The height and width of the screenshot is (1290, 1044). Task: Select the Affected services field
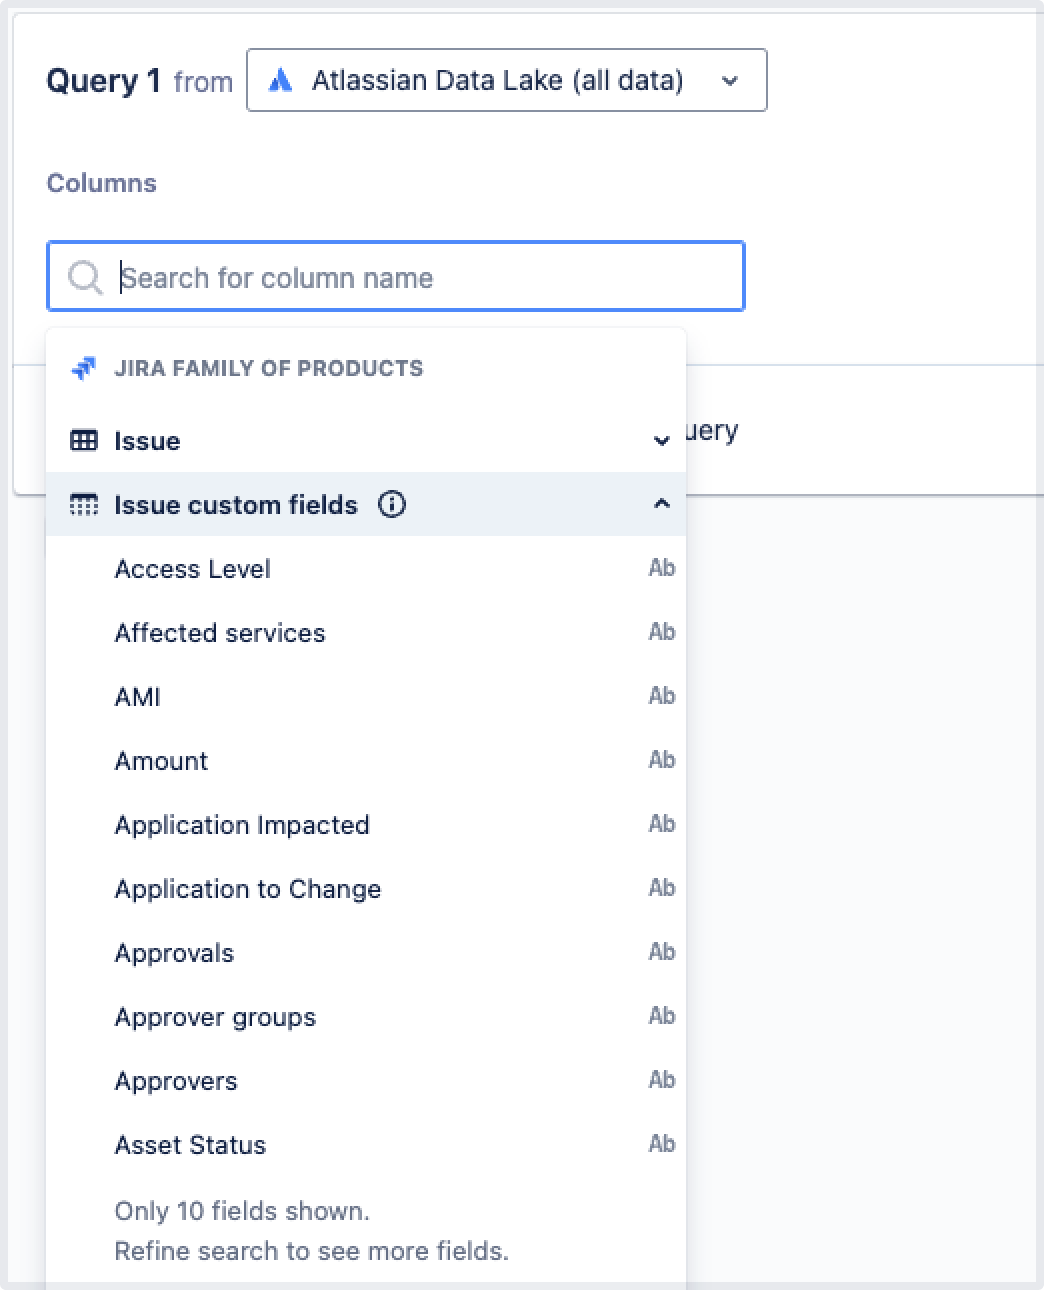pos(220,633)
